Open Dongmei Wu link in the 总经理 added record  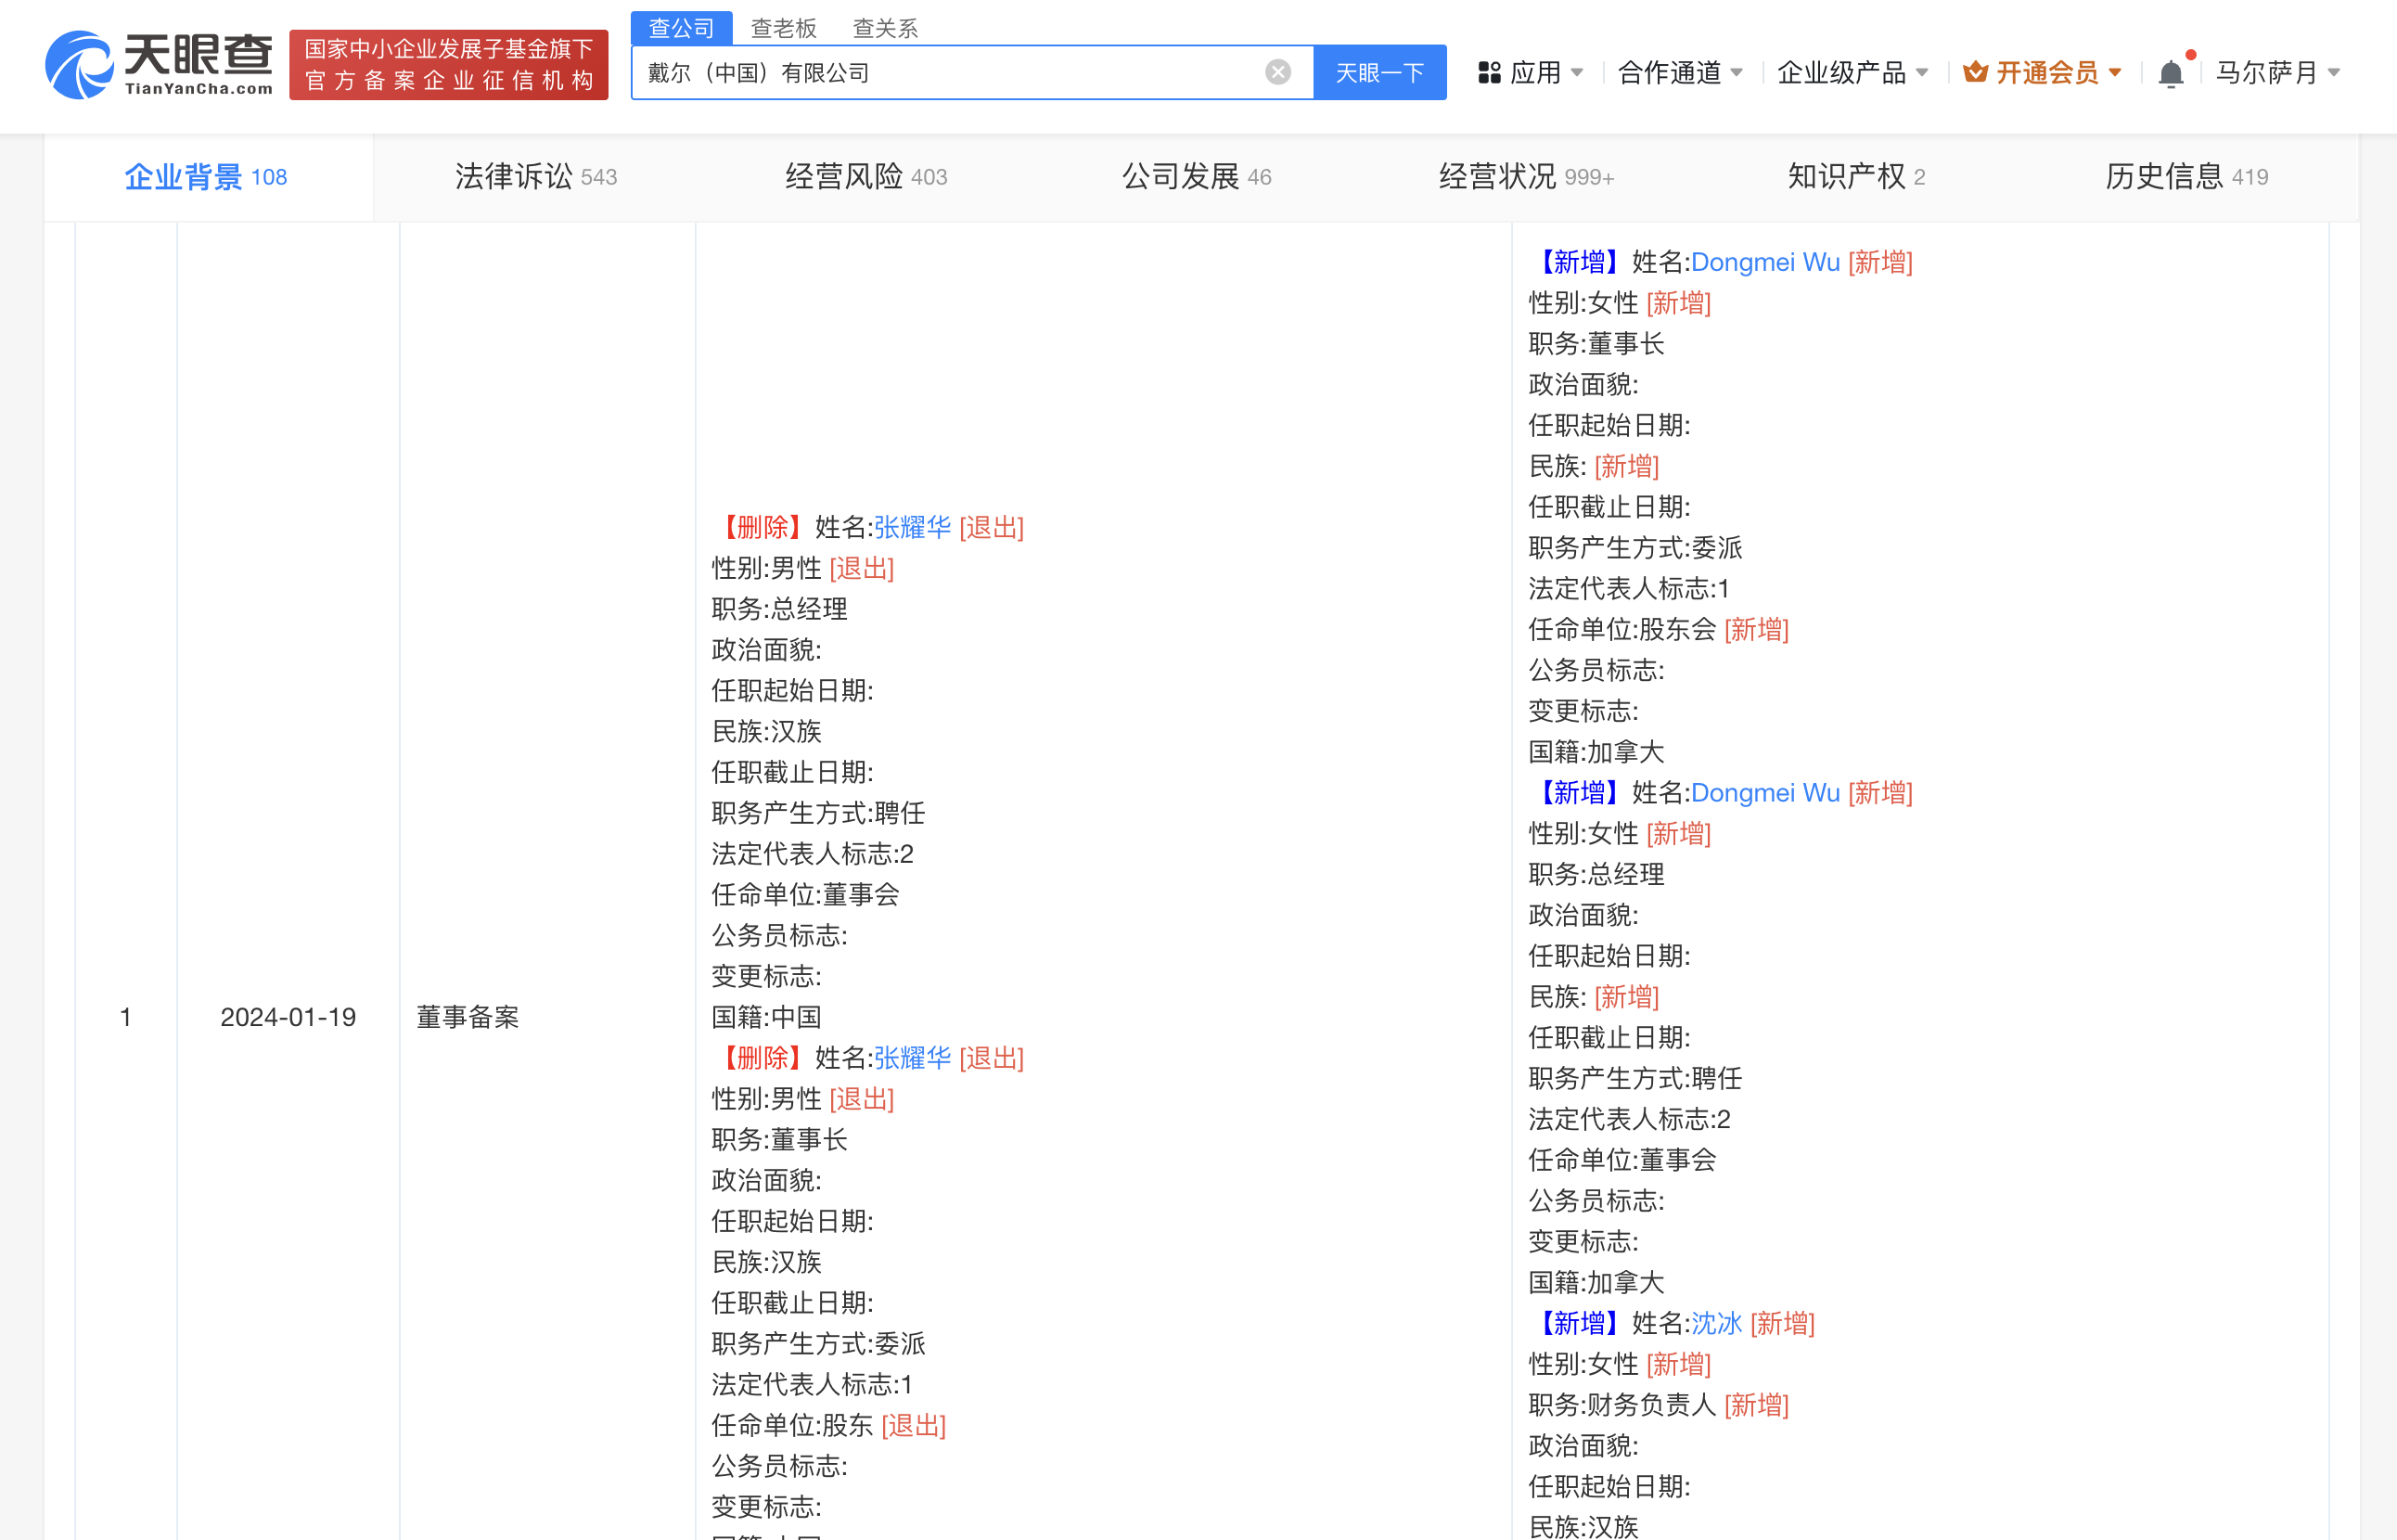coord(1765,793)
